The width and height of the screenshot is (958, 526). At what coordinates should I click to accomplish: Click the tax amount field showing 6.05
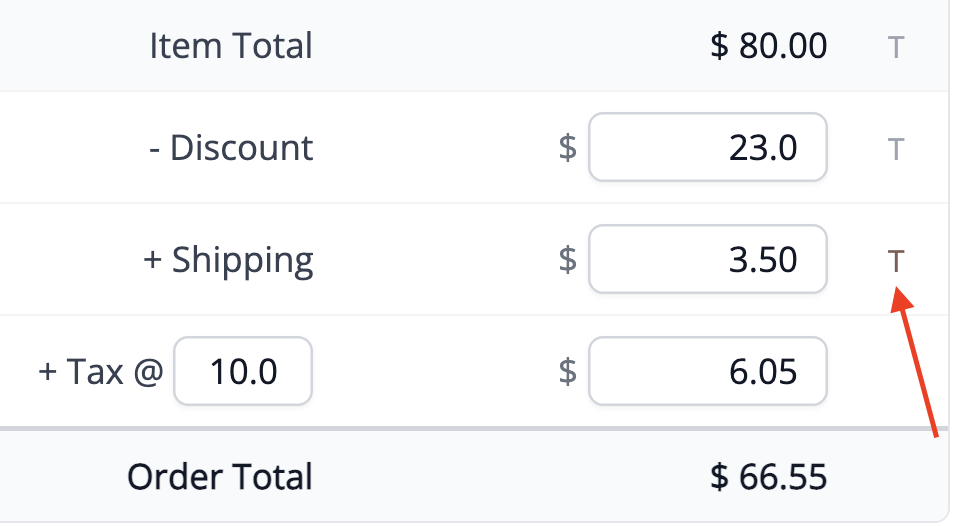(708, 371)
